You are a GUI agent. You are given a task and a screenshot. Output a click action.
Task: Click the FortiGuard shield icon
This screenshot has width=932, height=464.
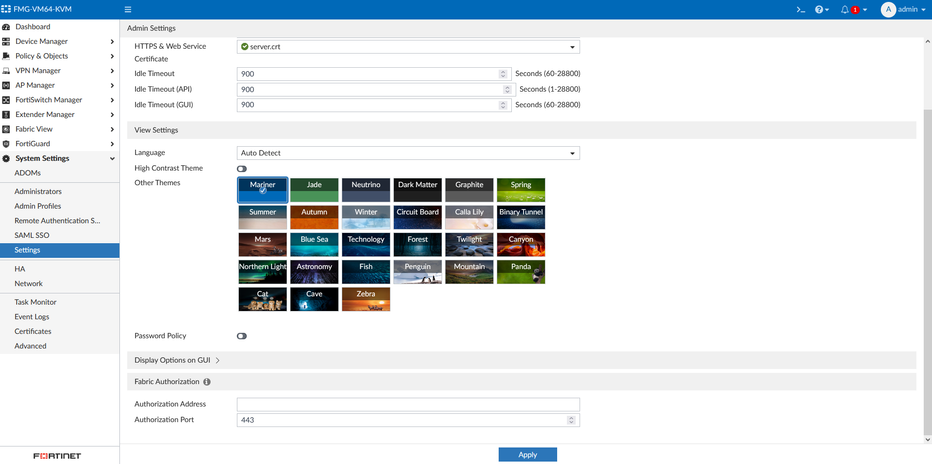tap(6, 144)
